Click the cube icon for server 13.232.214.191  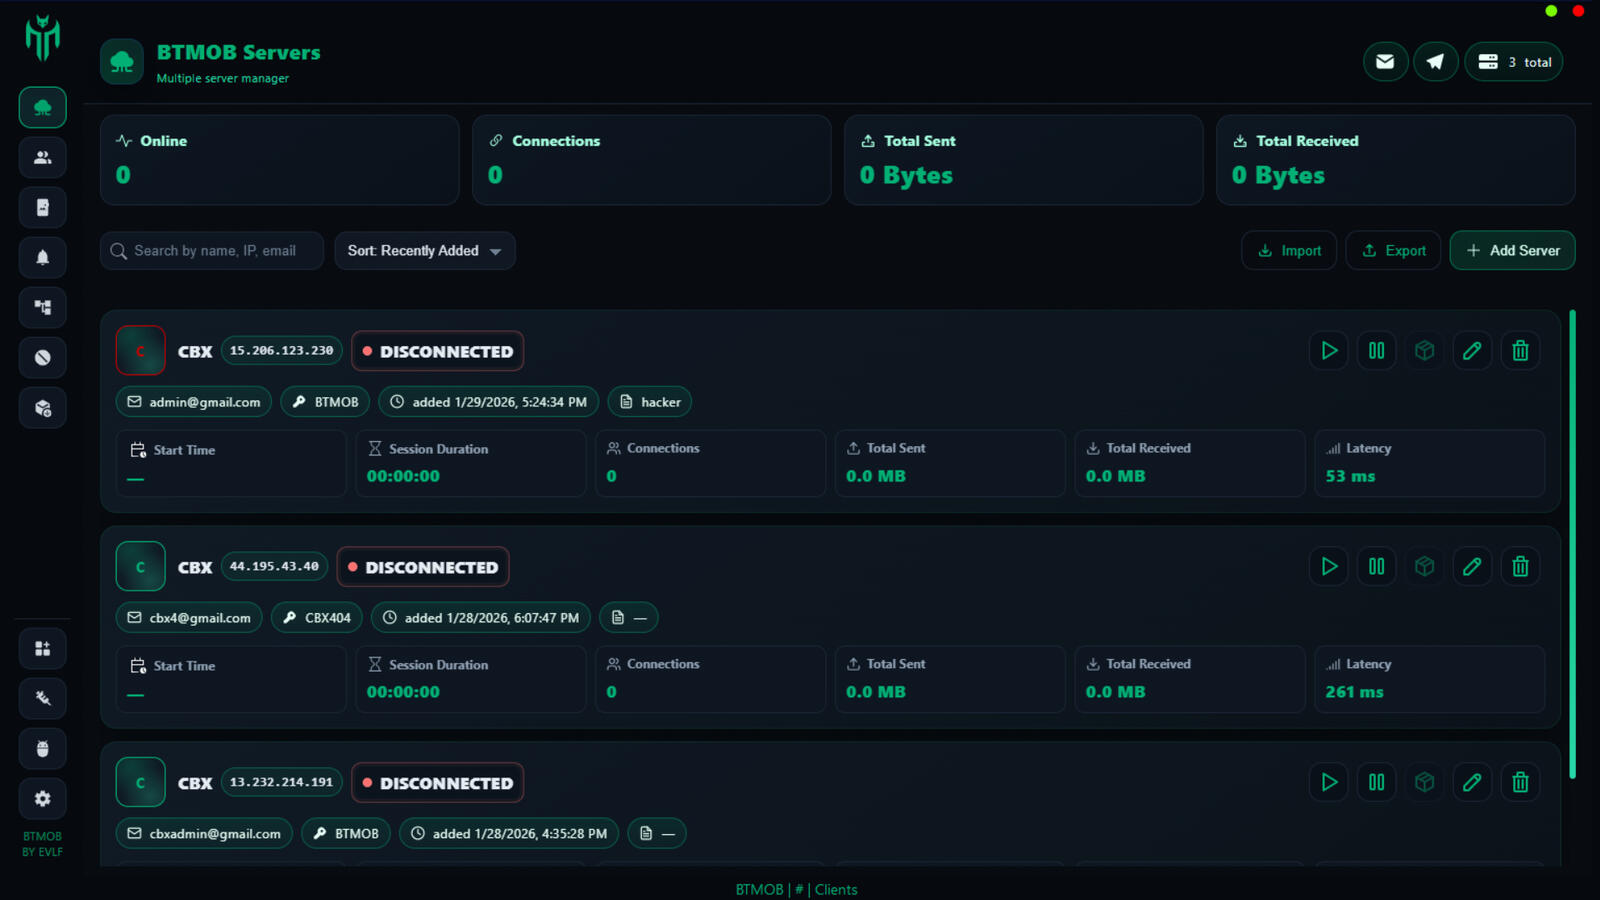tap(1425, 783)
